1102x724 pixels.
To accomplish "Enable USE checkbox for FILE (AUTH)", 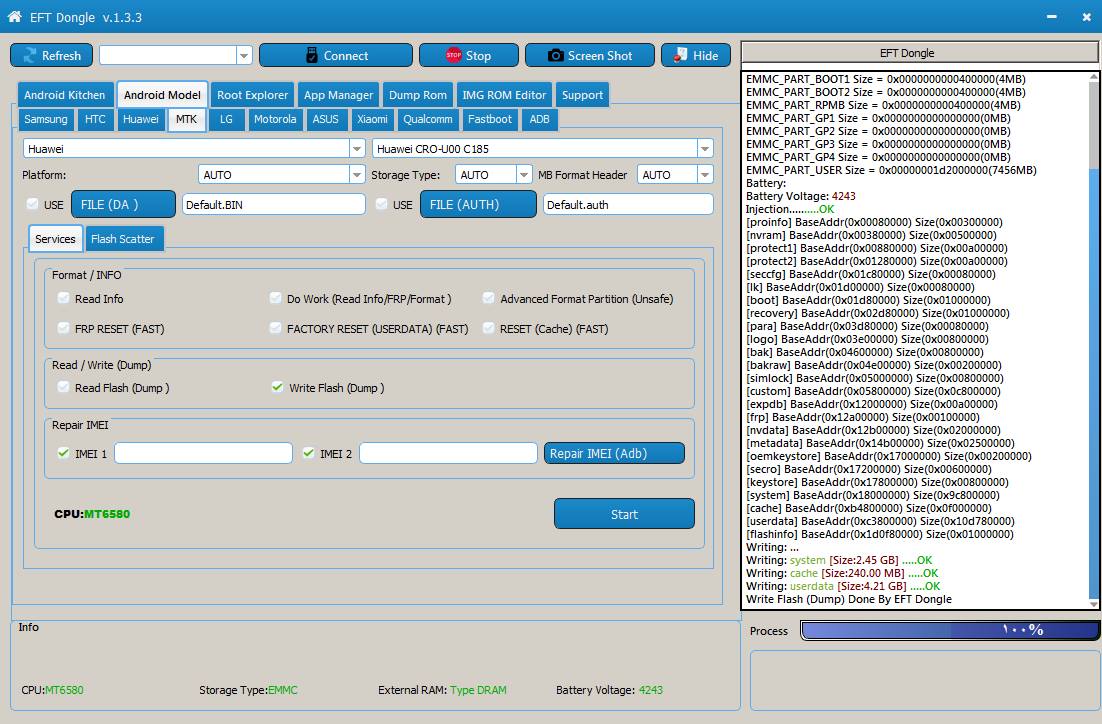I will pos(382,204).
